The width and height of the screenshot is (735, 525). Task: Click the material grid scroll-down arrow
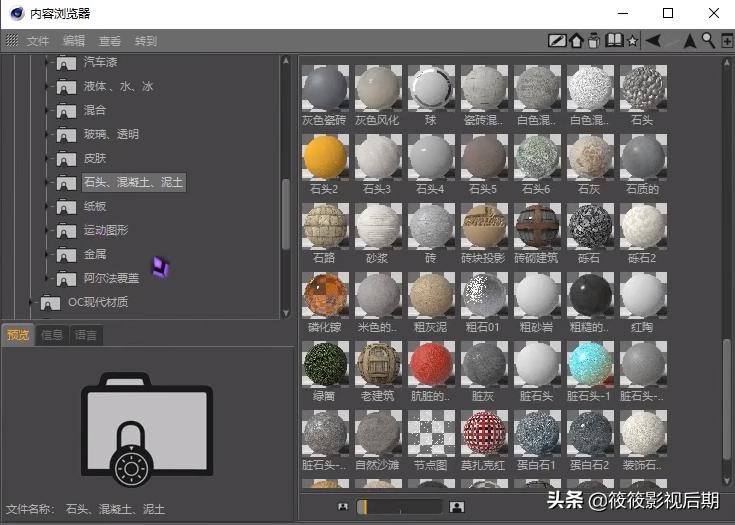[x=727, y=480]
